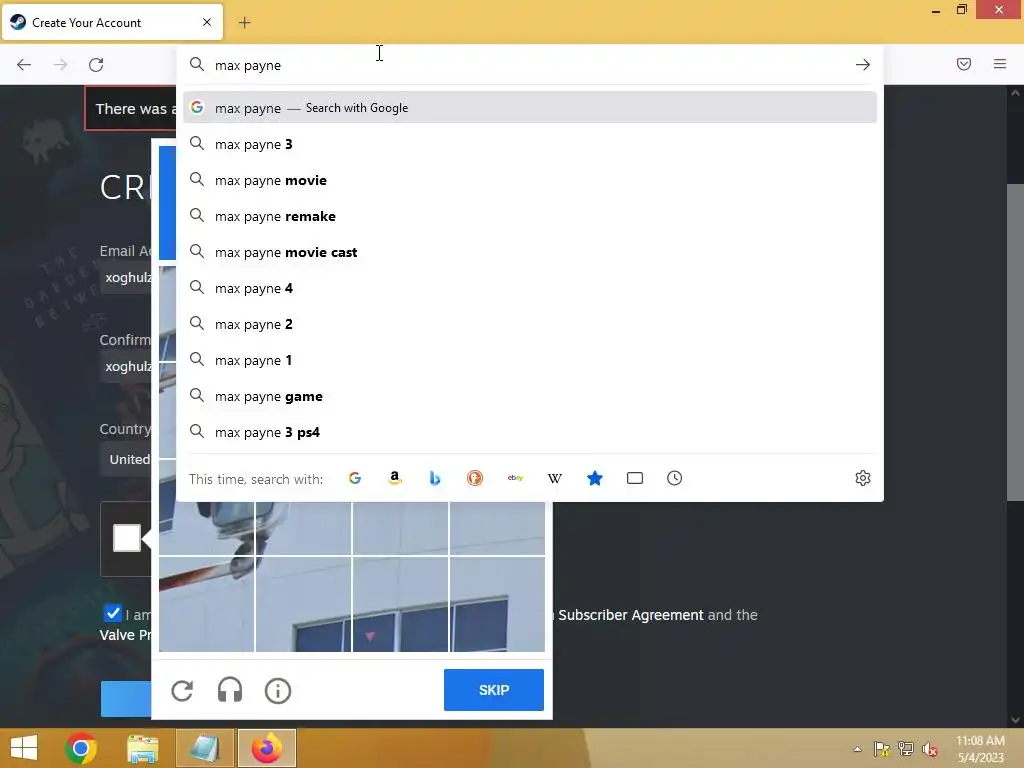Screen dimensions: 1024x768
Task: Open the Subscriber Agreement link
Action: click(x=630, y=615)
